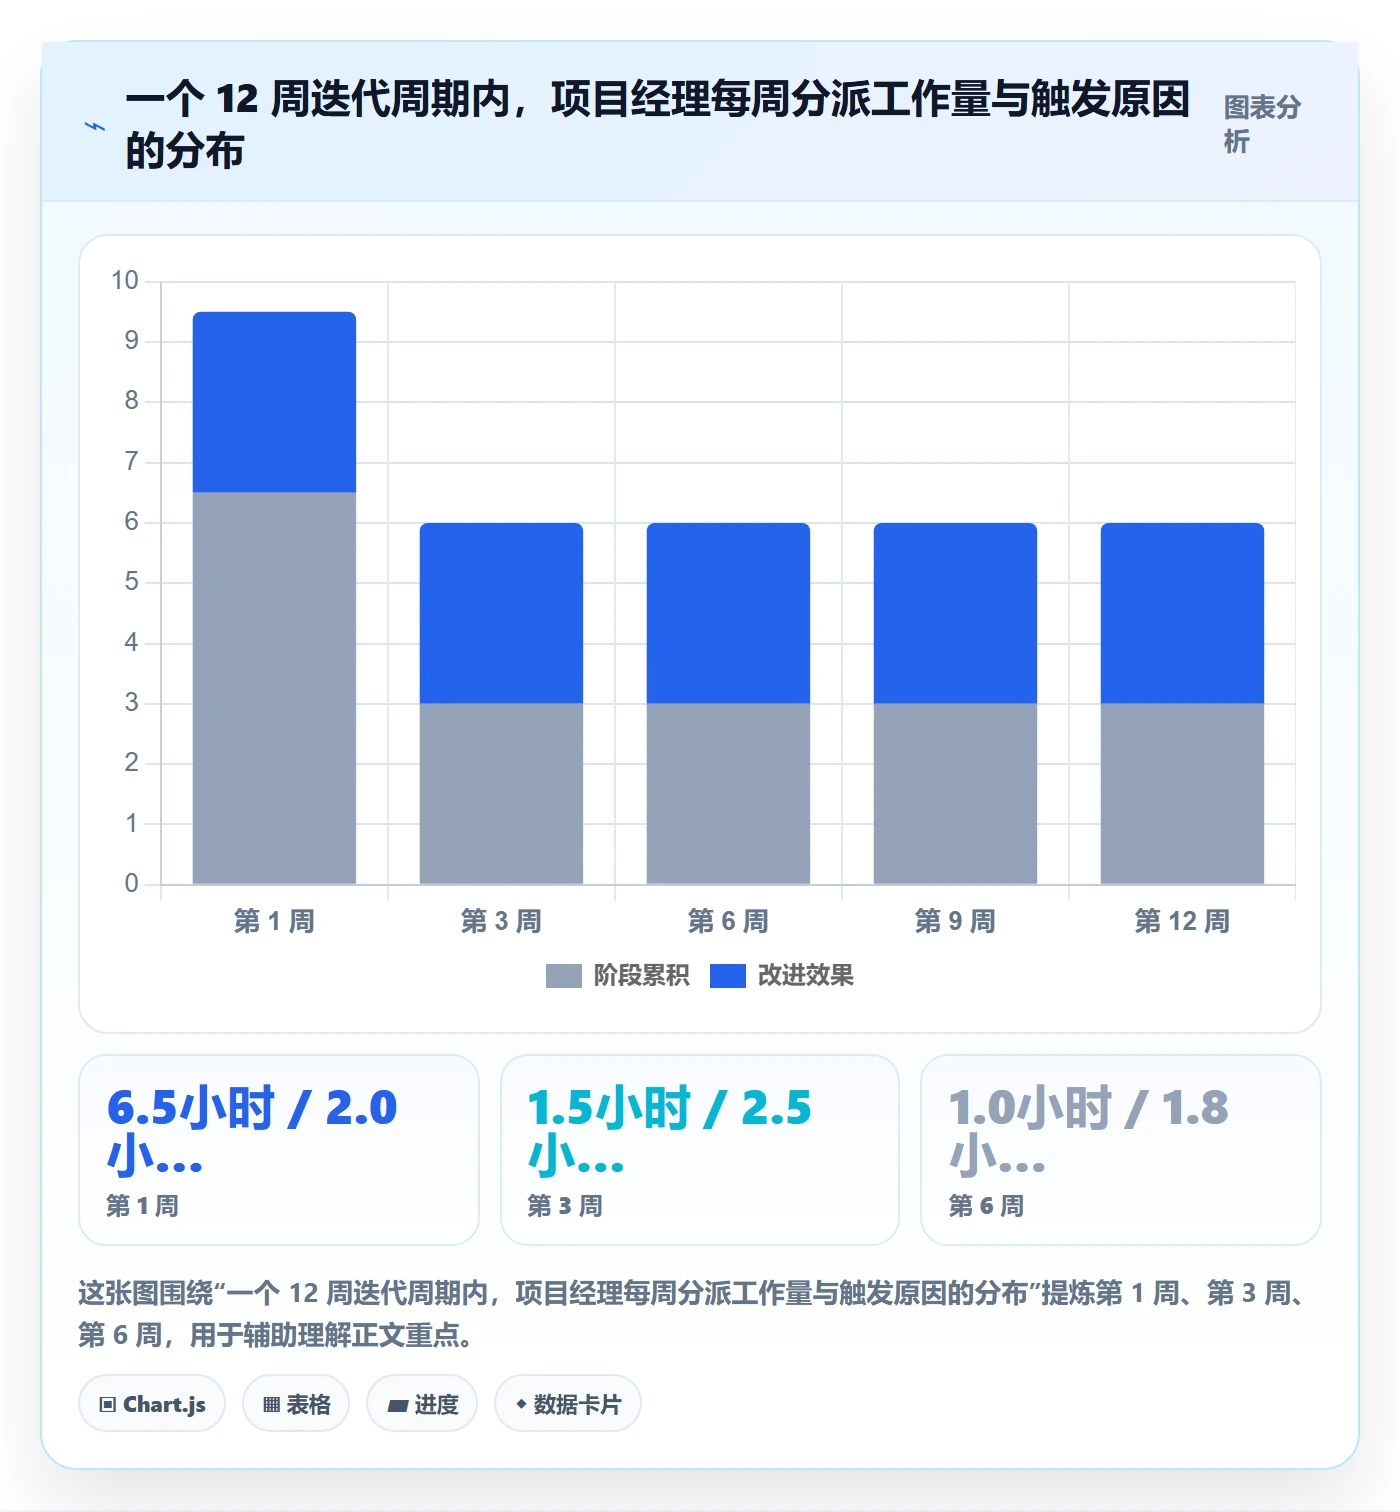The image size is (1400, 1512).
Task: Click the grid icon in the 表格 tag
Action: (x=271, y=1405)
